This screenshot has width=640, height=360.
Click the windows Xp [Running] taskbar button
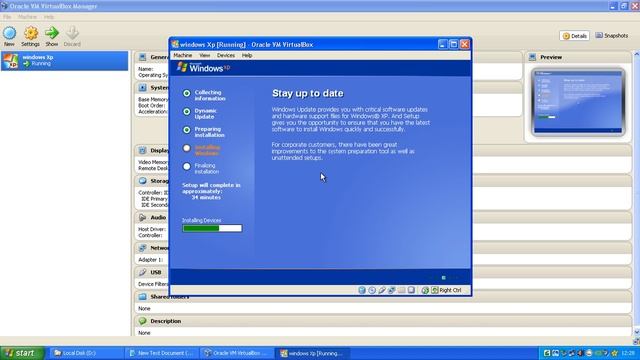[313, 353]
